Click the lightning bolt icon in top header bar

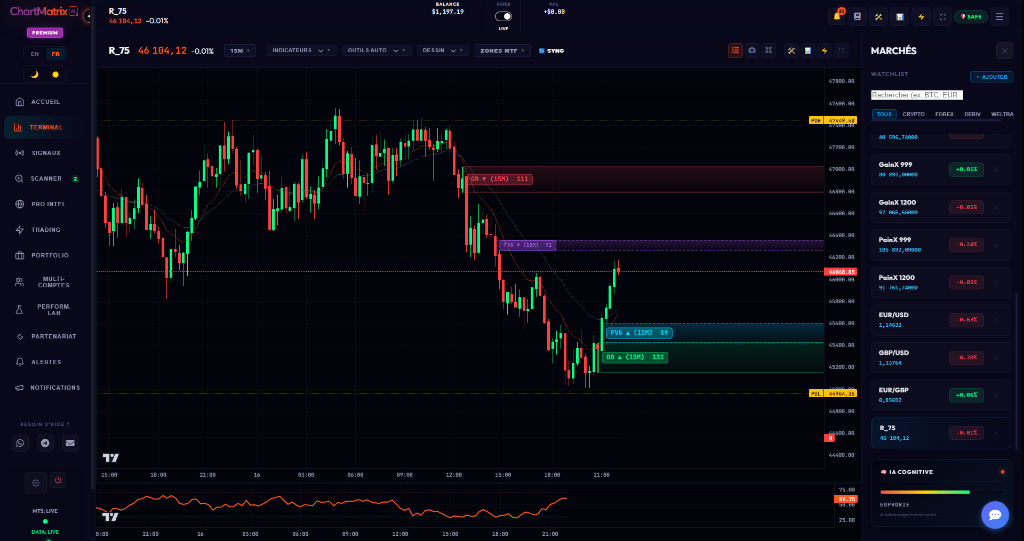point(921,16)
